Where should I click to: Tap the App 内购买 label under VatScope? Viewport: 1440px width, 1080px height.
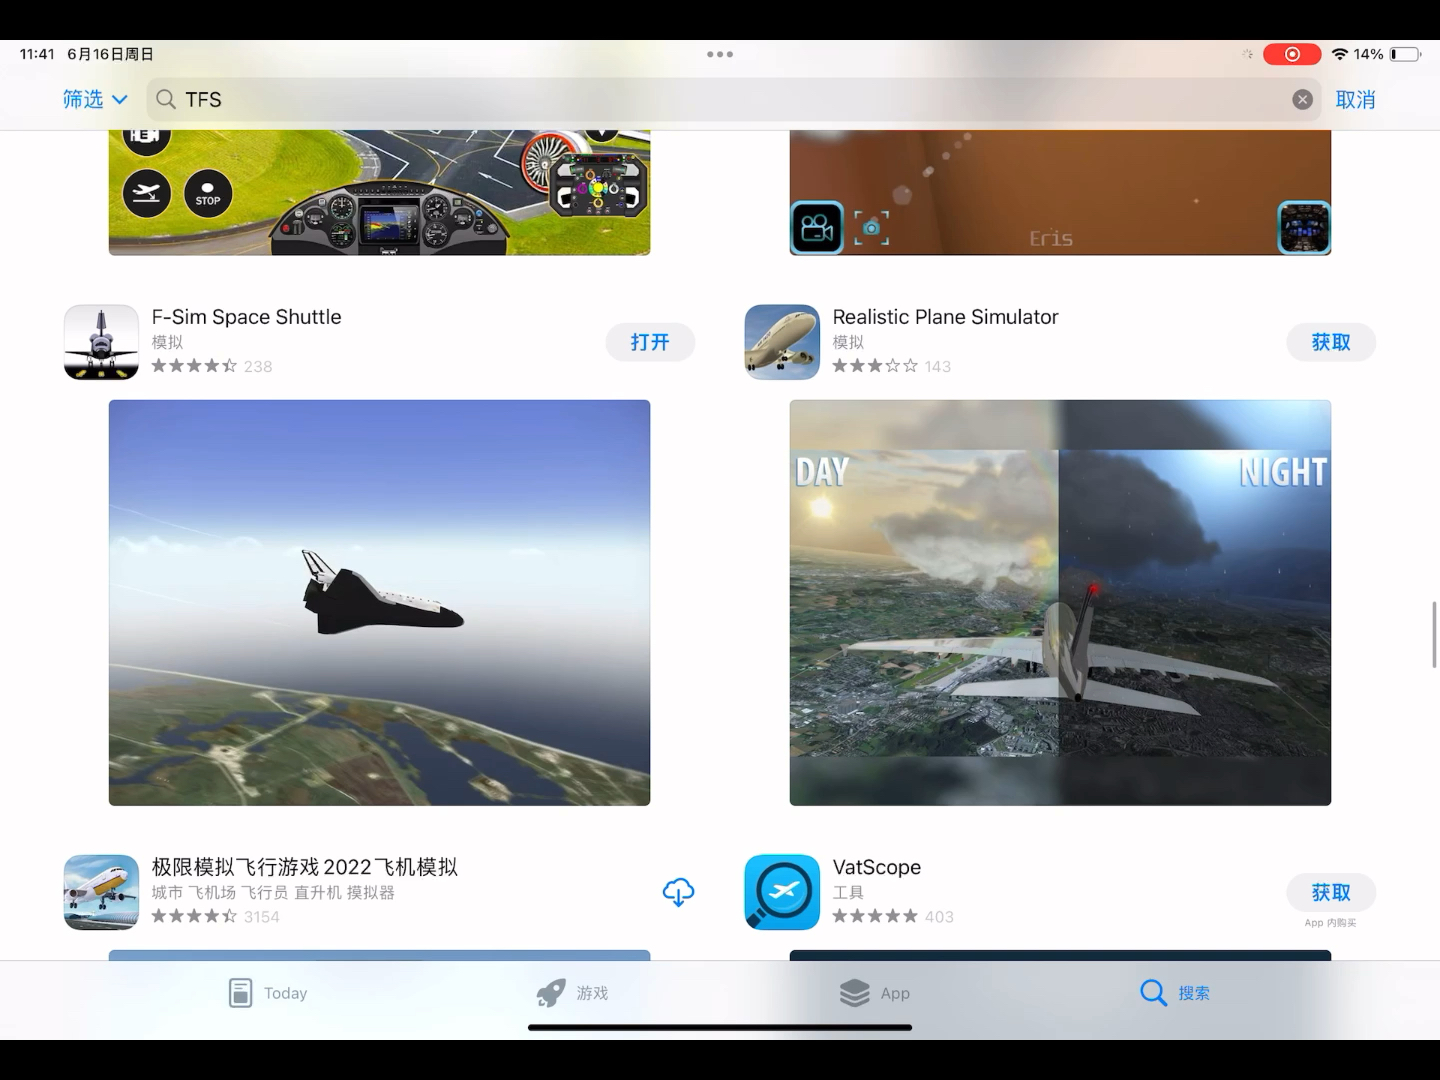(x=1331, y=923)
